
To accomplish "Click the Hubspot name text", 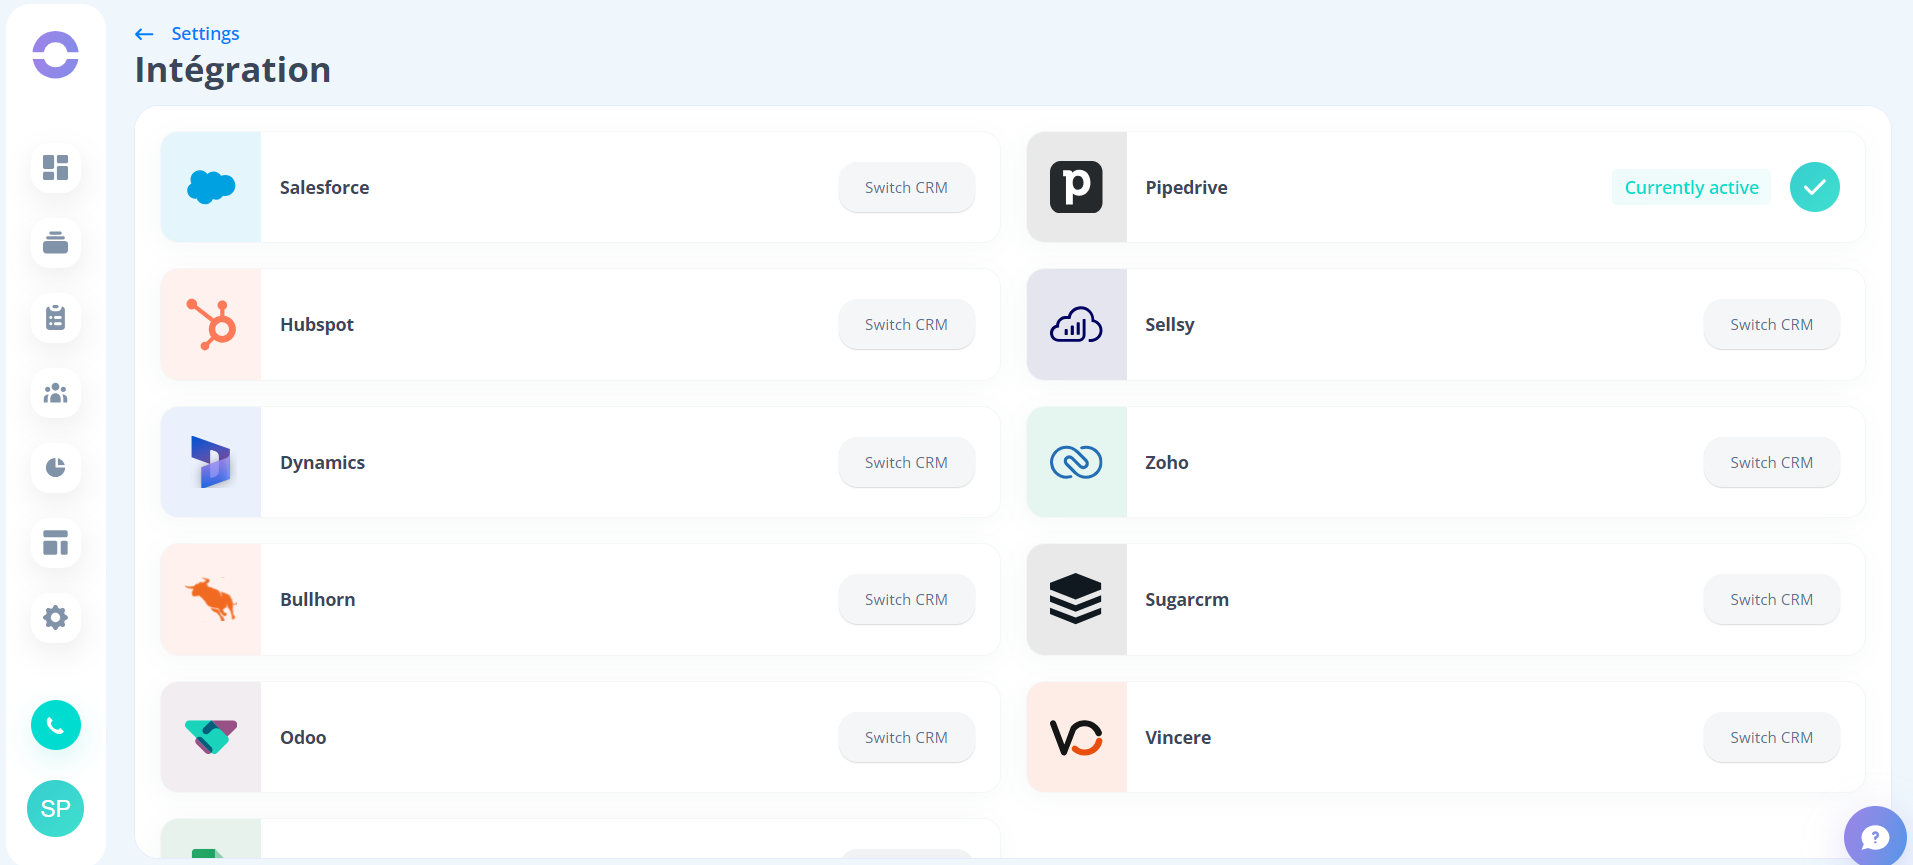I will click(x=317, y=324).
